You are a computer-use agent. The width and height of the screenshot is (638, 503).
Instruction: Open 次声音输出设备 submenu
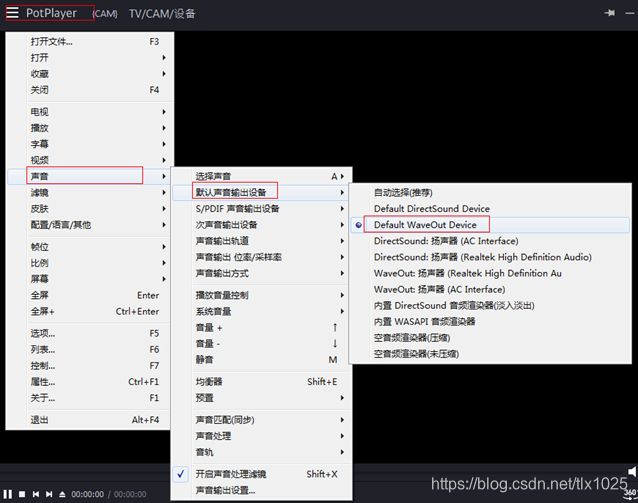[260, 225]
